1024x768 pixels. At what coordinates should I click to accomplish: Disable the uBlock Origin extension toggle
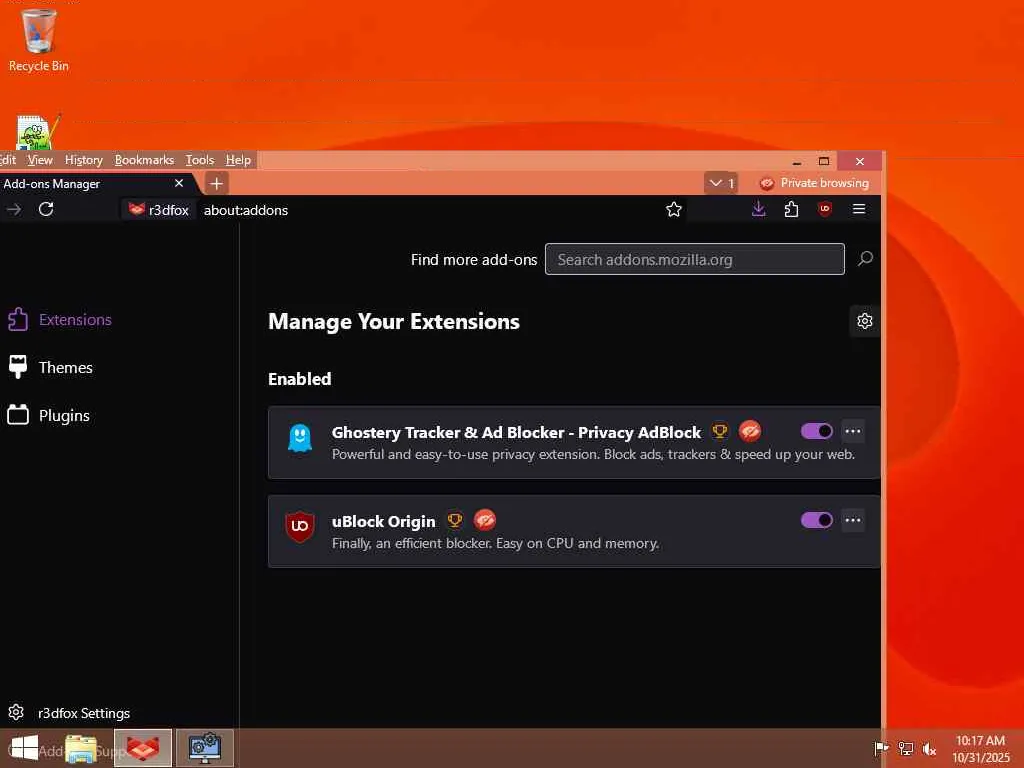816,520
